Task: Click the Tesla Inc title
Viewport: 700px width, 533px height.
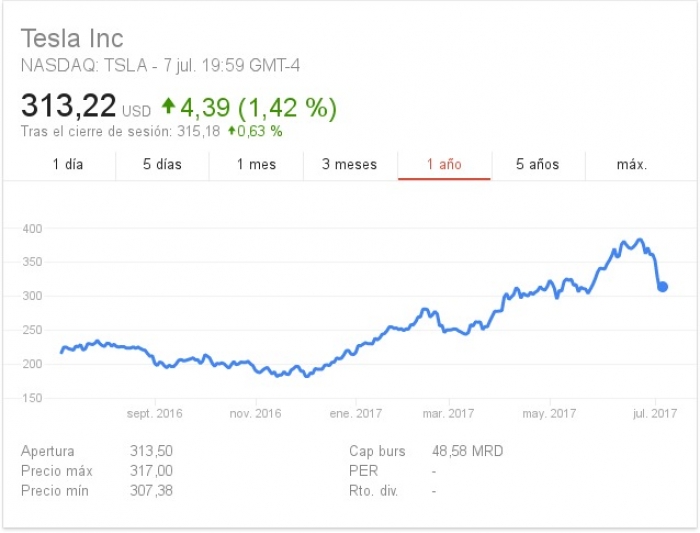Action: pyautogui.click(x=72, y=39)
